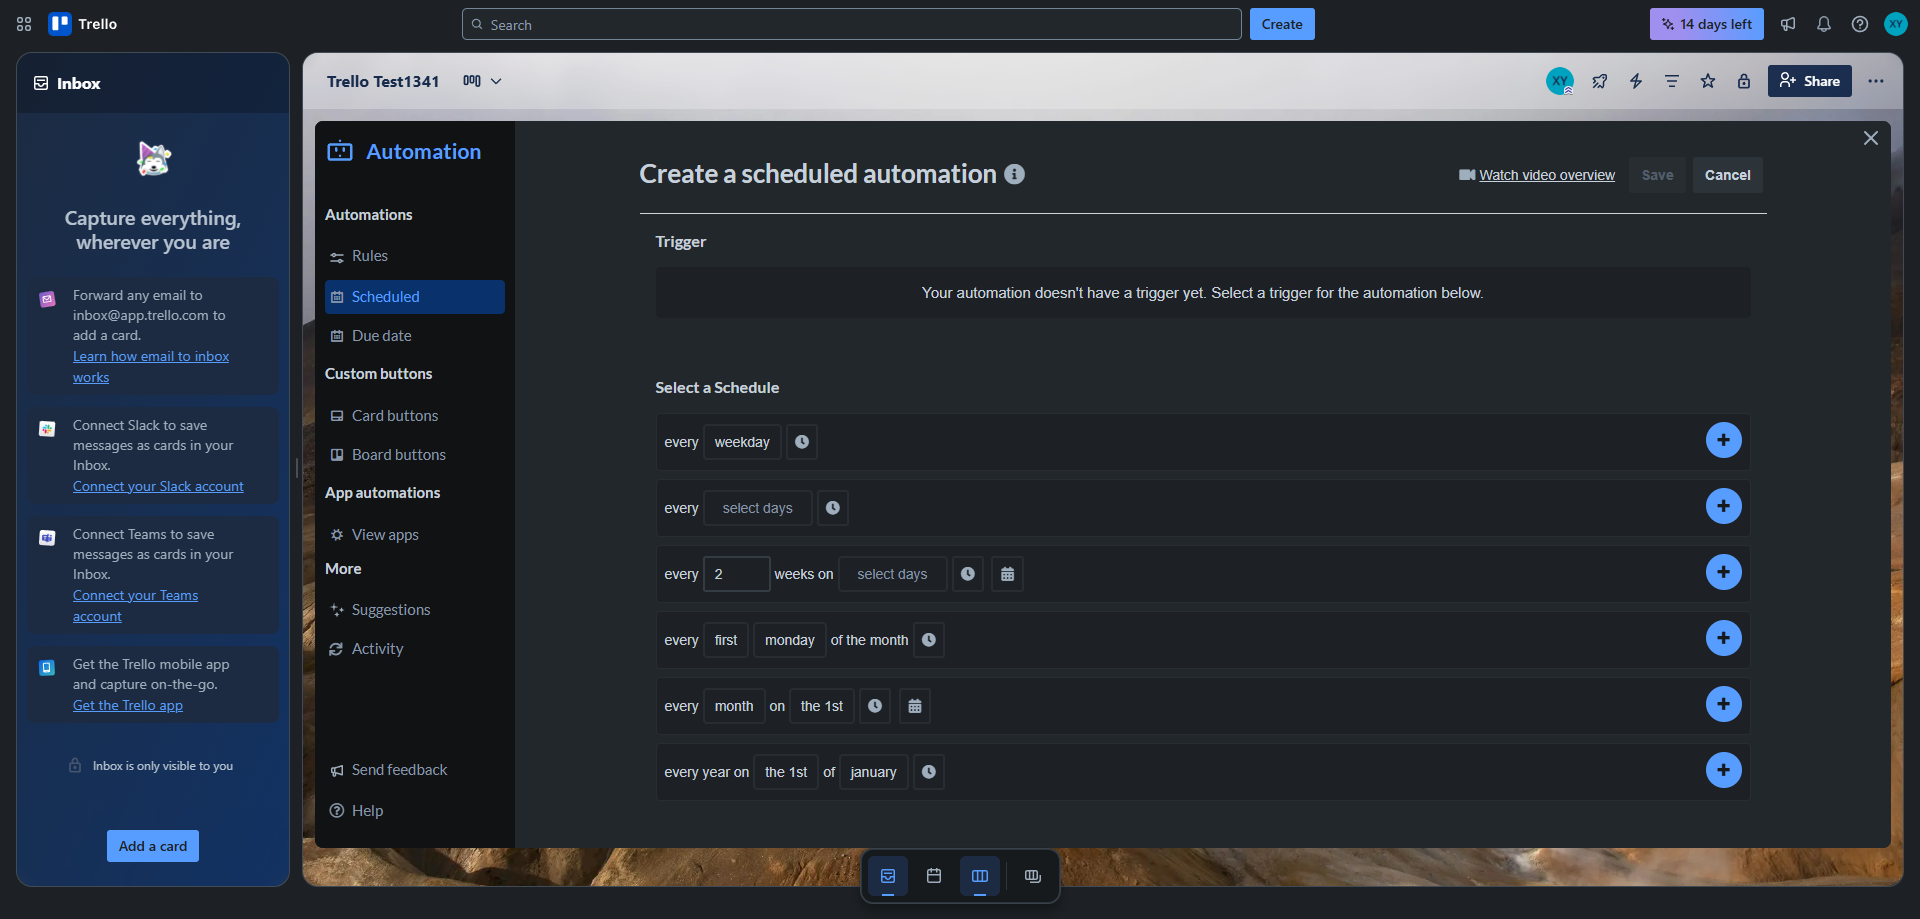Open the help question mark icon

point(1860,24)
